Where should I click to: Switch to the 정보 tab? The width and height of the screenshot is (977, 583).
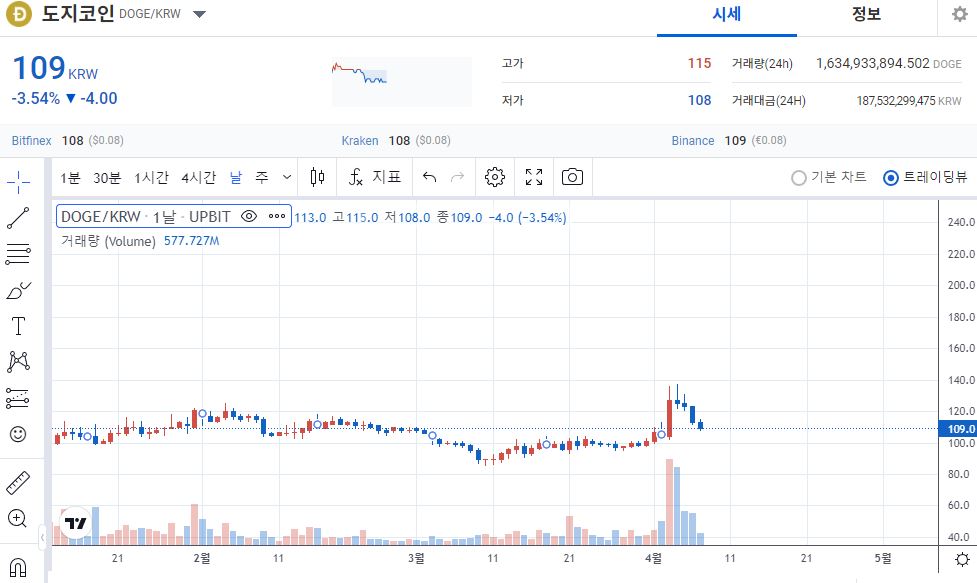click(866, 15)
